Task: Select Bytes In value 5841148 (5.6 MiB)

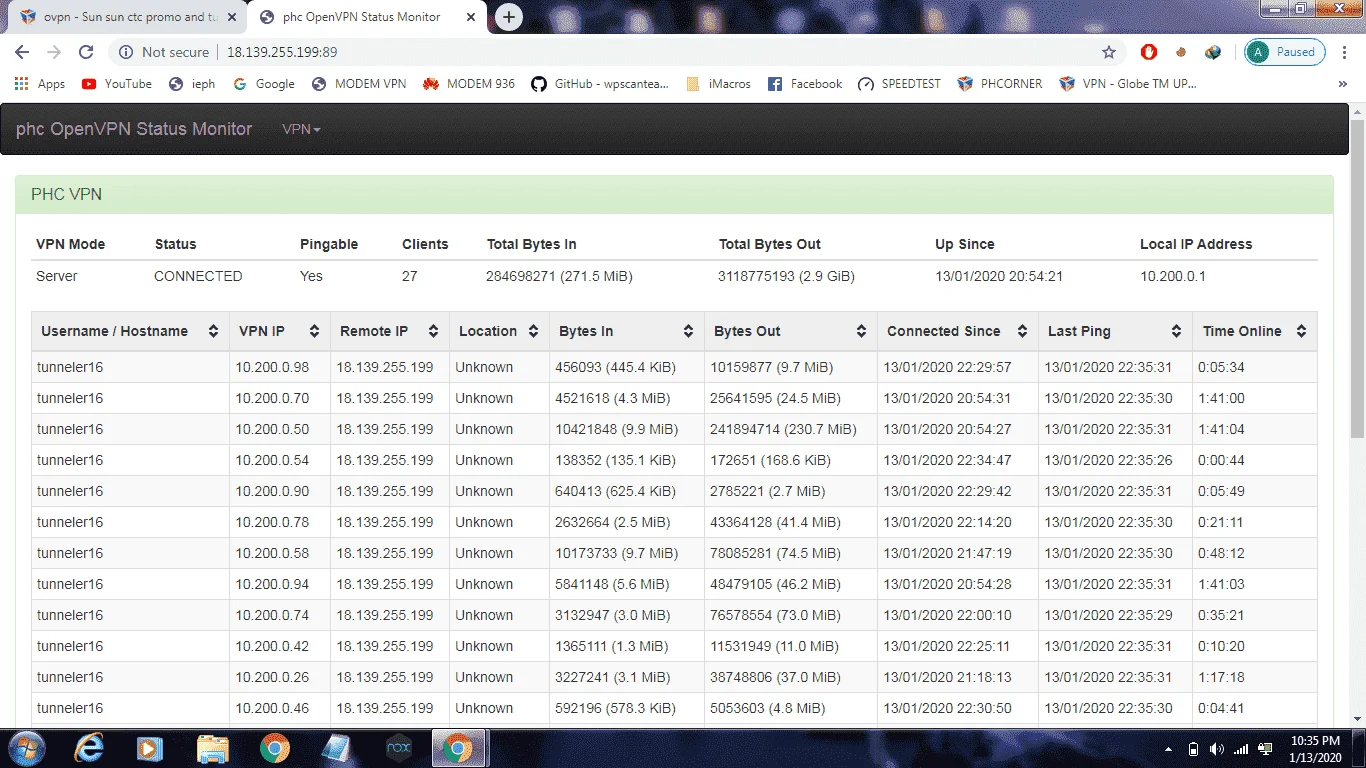Action: [612, 584]
